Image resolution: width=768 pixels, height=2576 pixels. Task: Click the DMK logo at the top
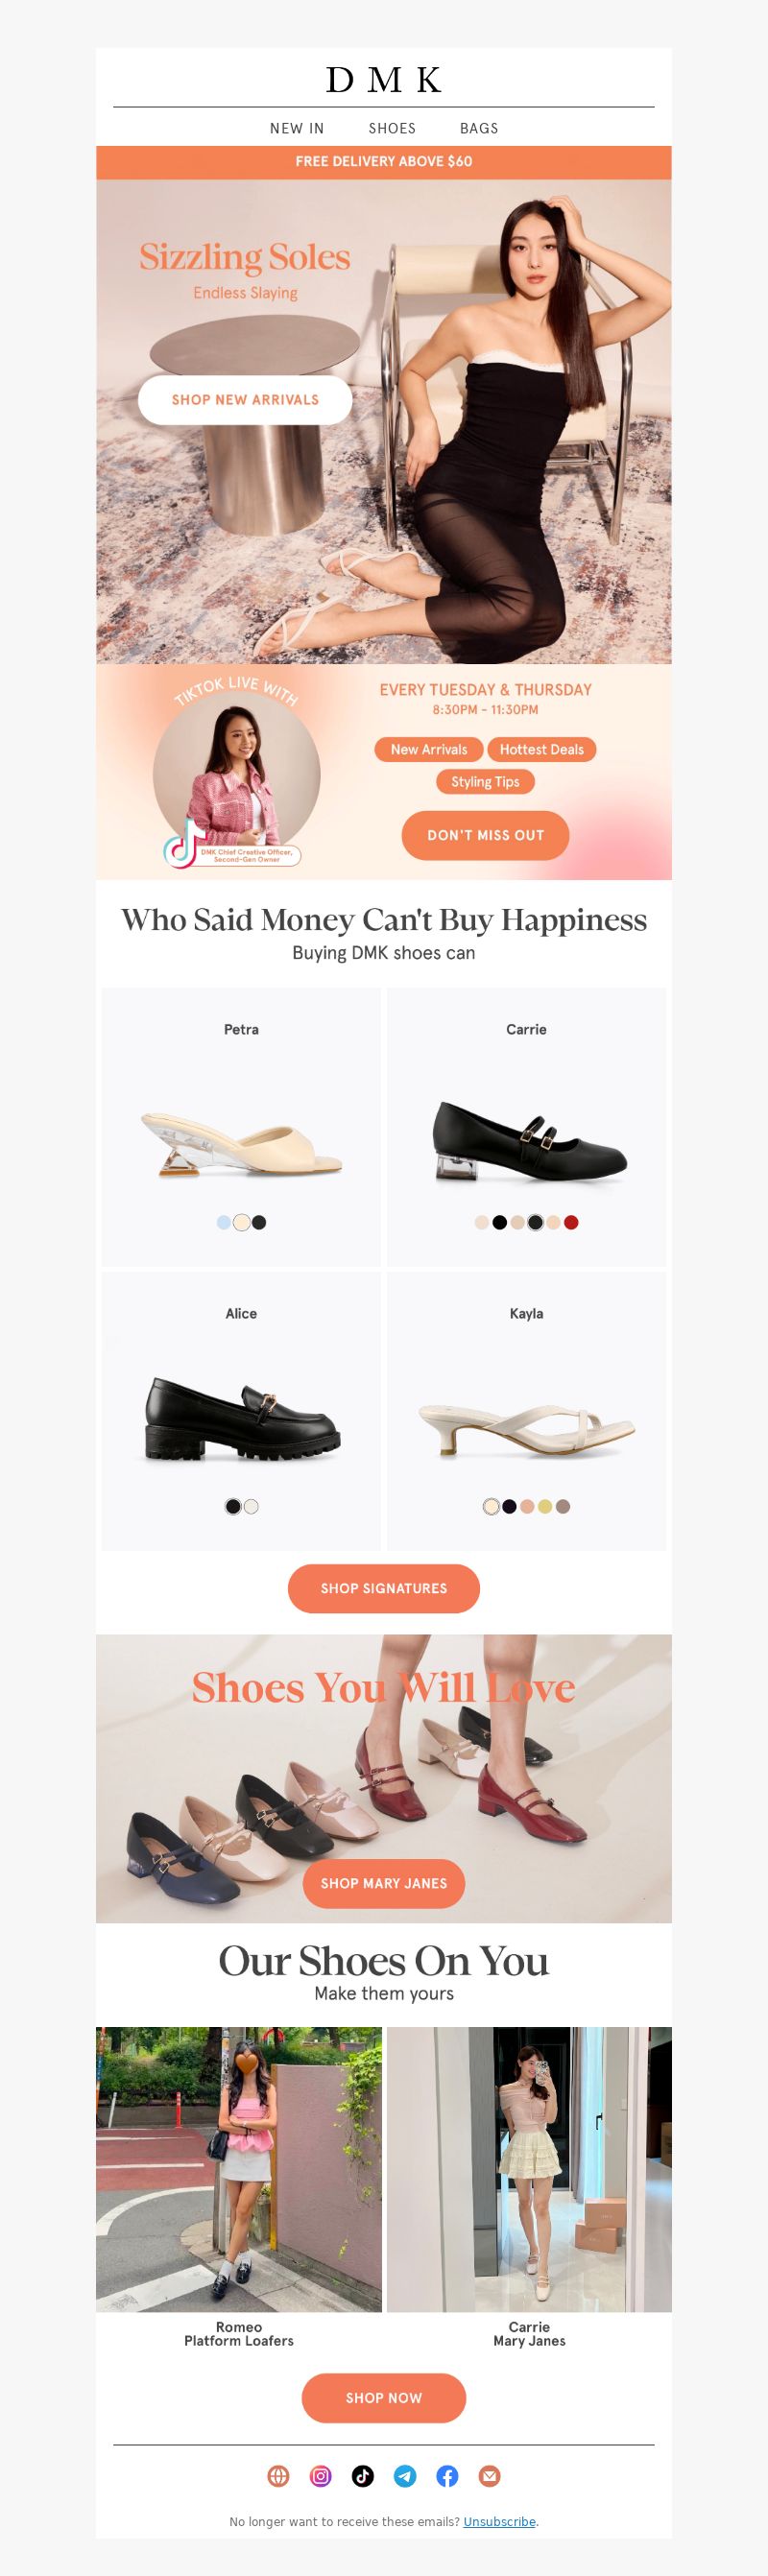point(384,80)
